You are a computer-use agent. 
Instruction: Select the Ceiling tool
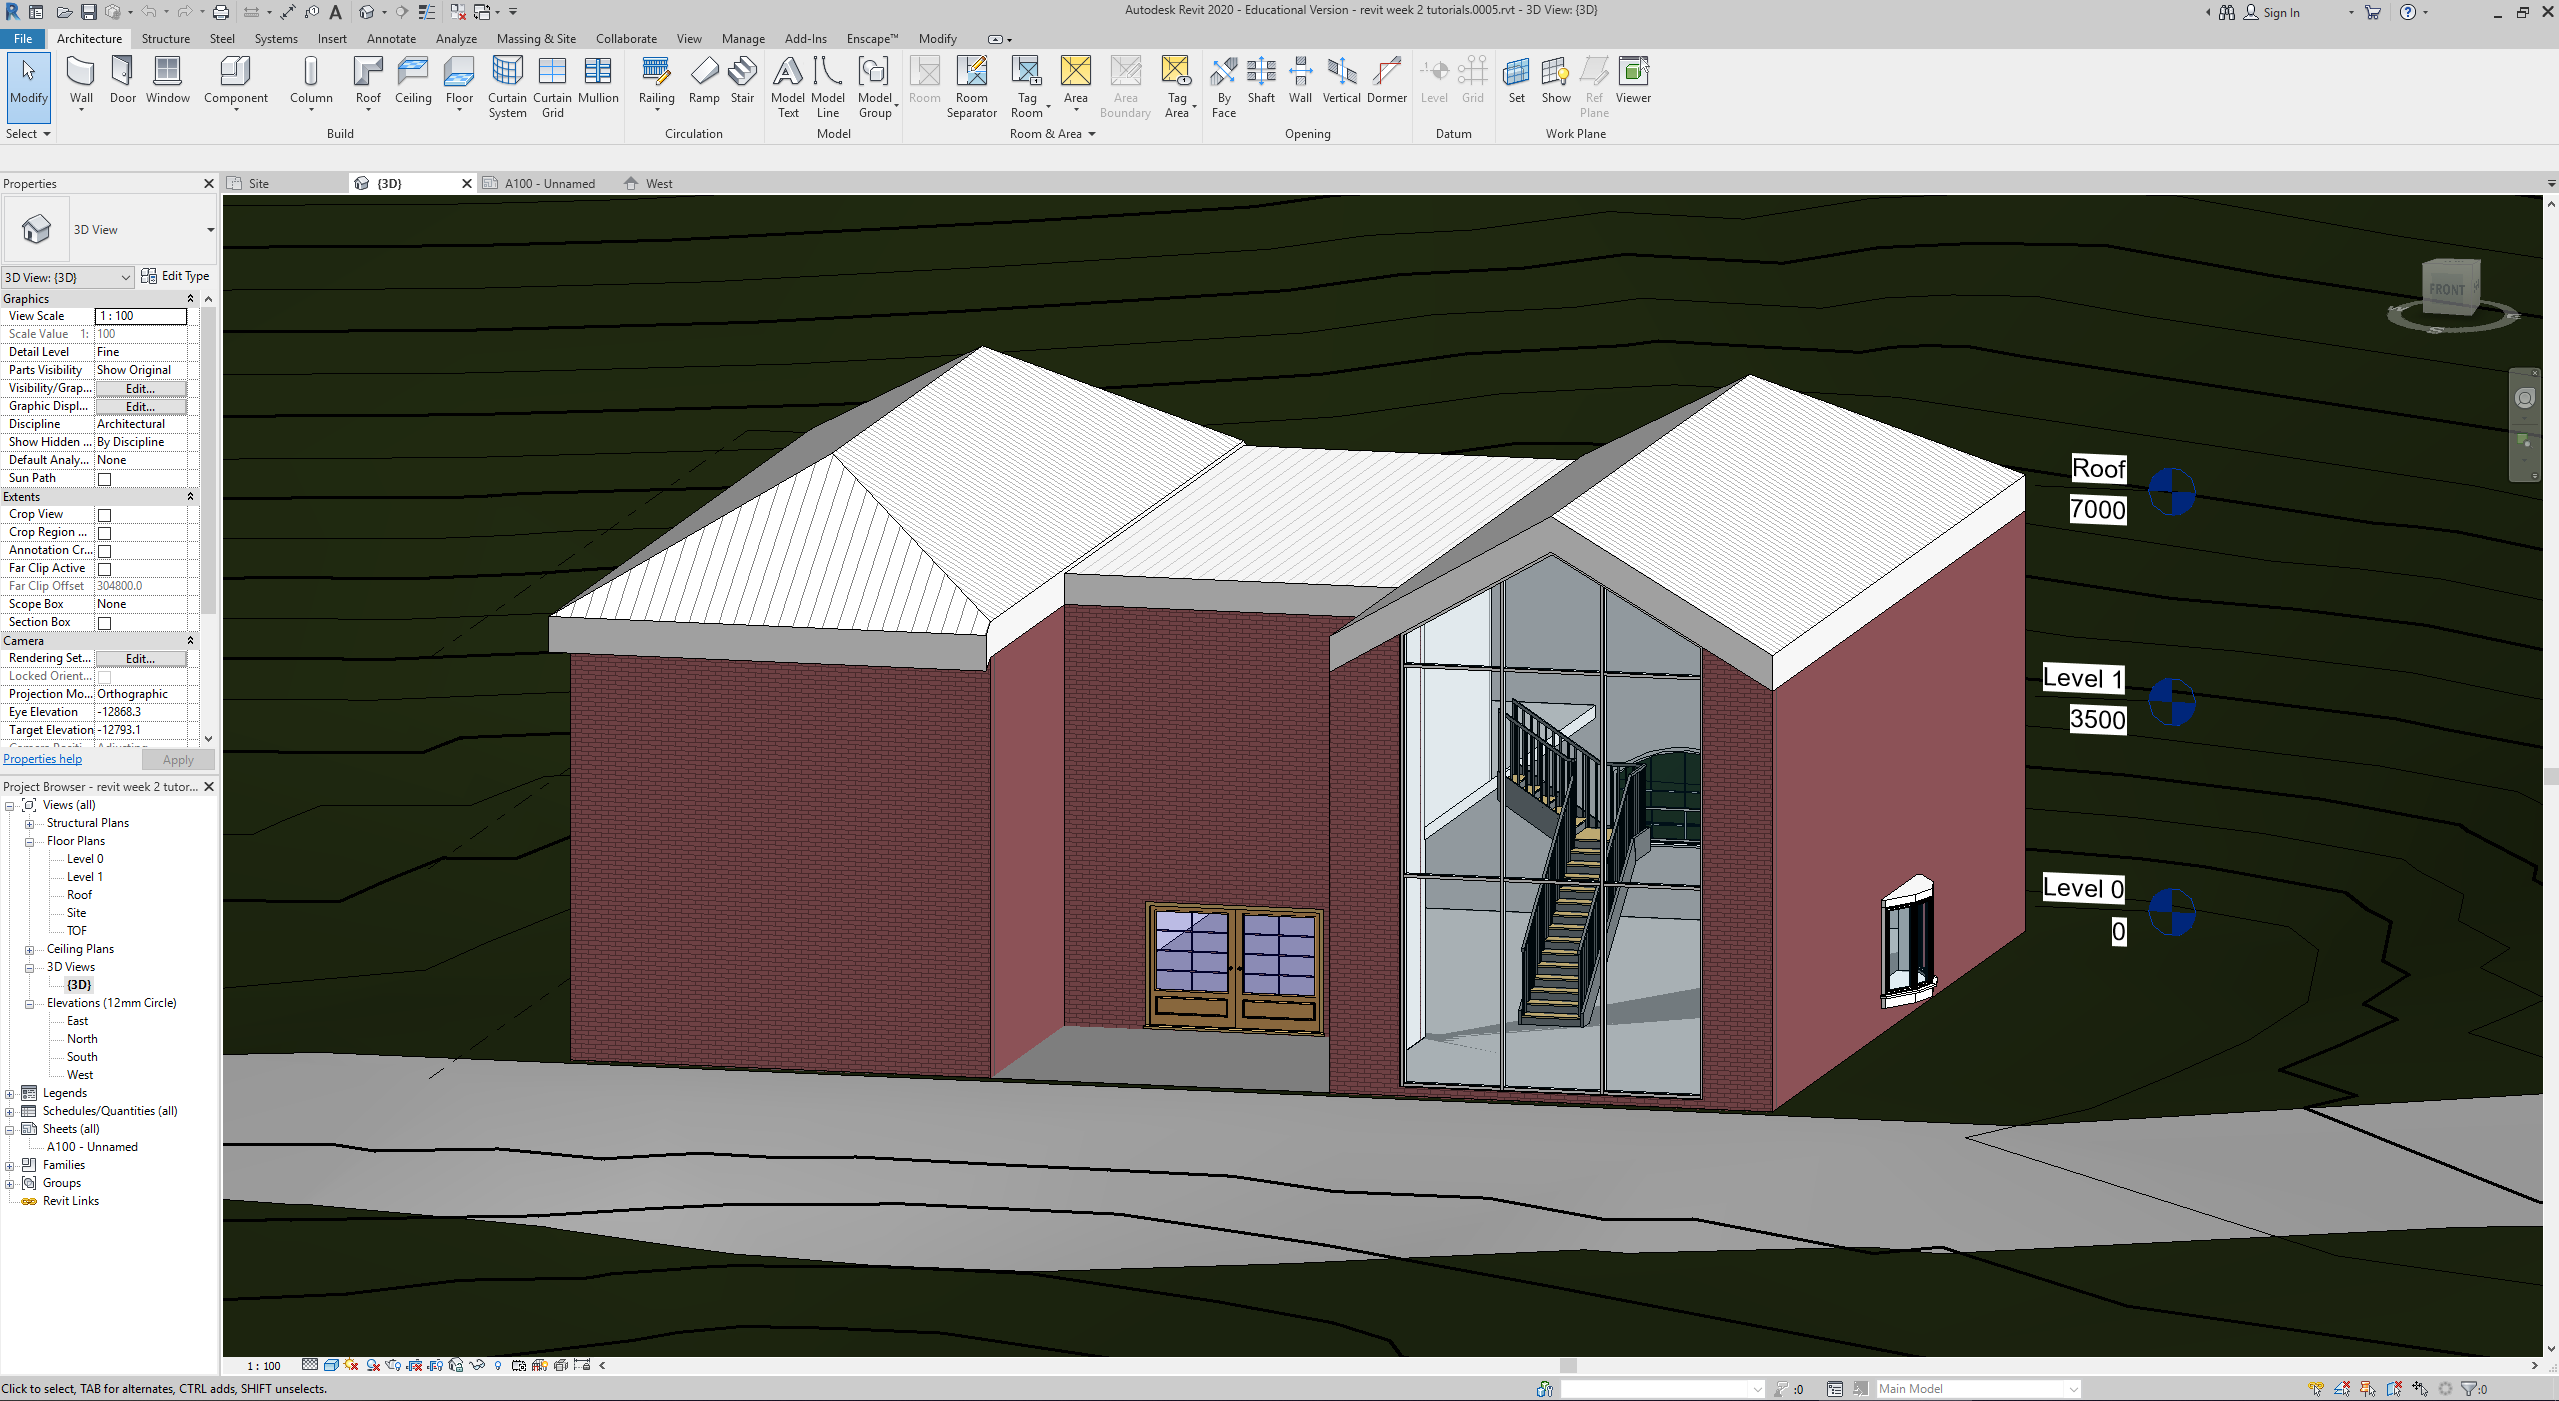(413, 80)
